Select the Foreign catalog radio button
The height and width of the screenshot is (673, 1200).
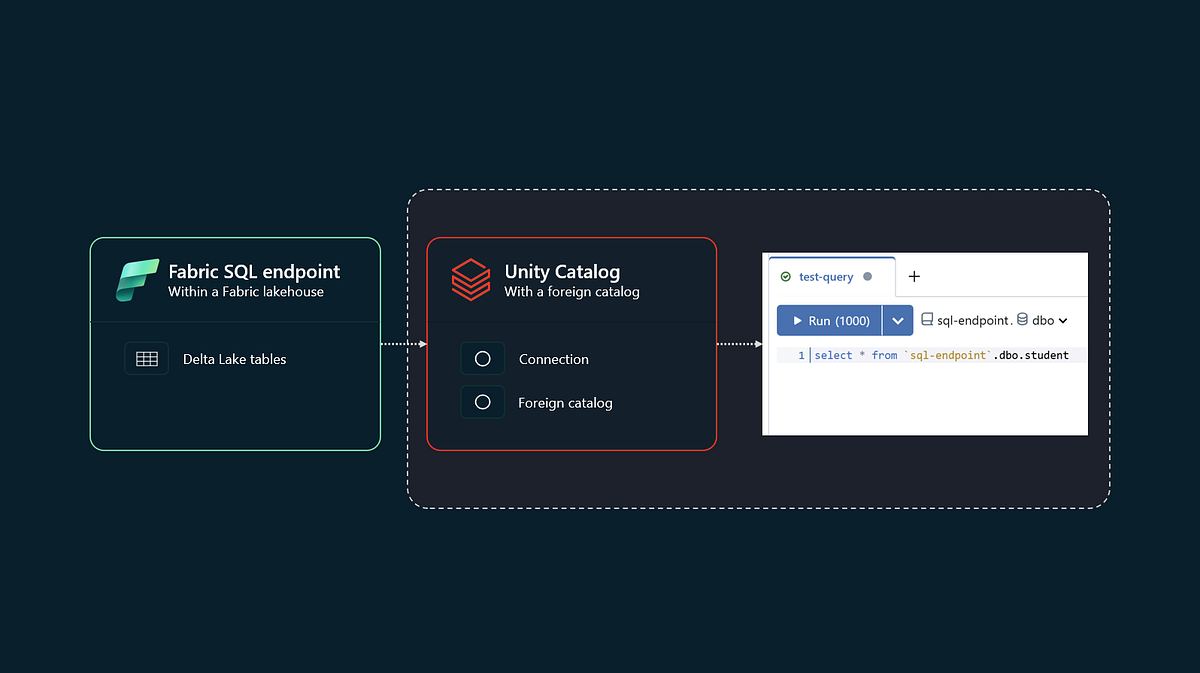(483, 402)
